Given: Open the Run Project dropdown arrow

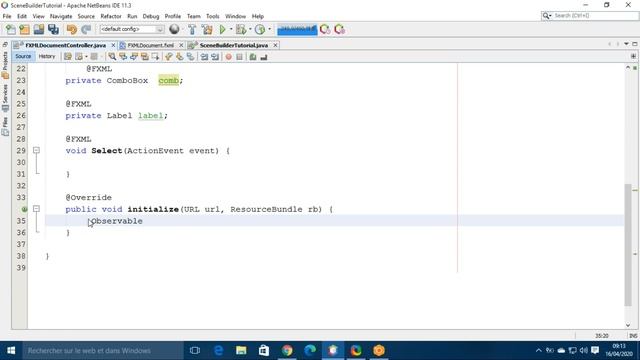Looking at the screenshot, I should click(x=231, y=29).
